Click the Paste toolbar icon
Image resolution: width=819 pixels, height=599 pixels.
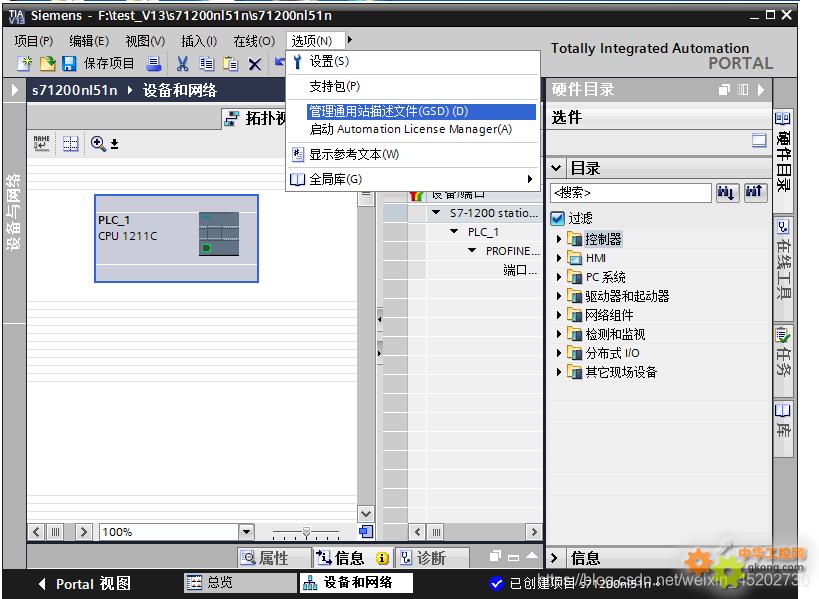pos(230,64)
